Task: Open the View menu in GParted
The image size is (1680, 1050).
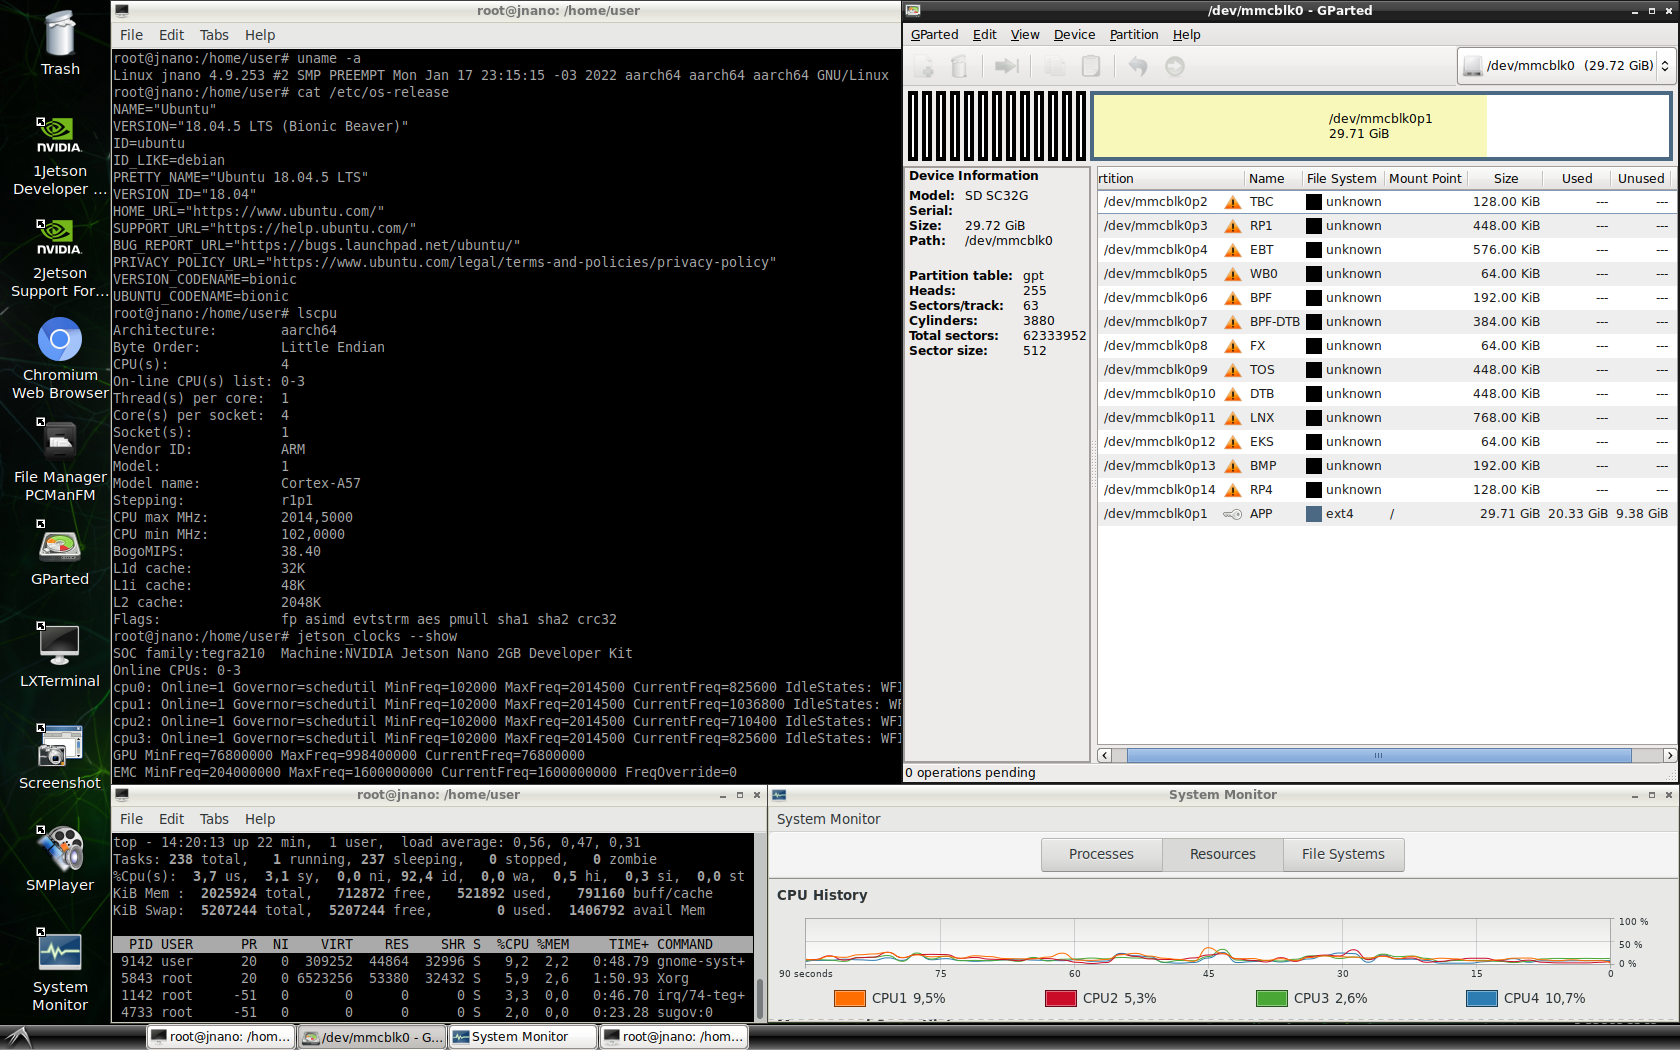Action: (x=1025, y=35)
